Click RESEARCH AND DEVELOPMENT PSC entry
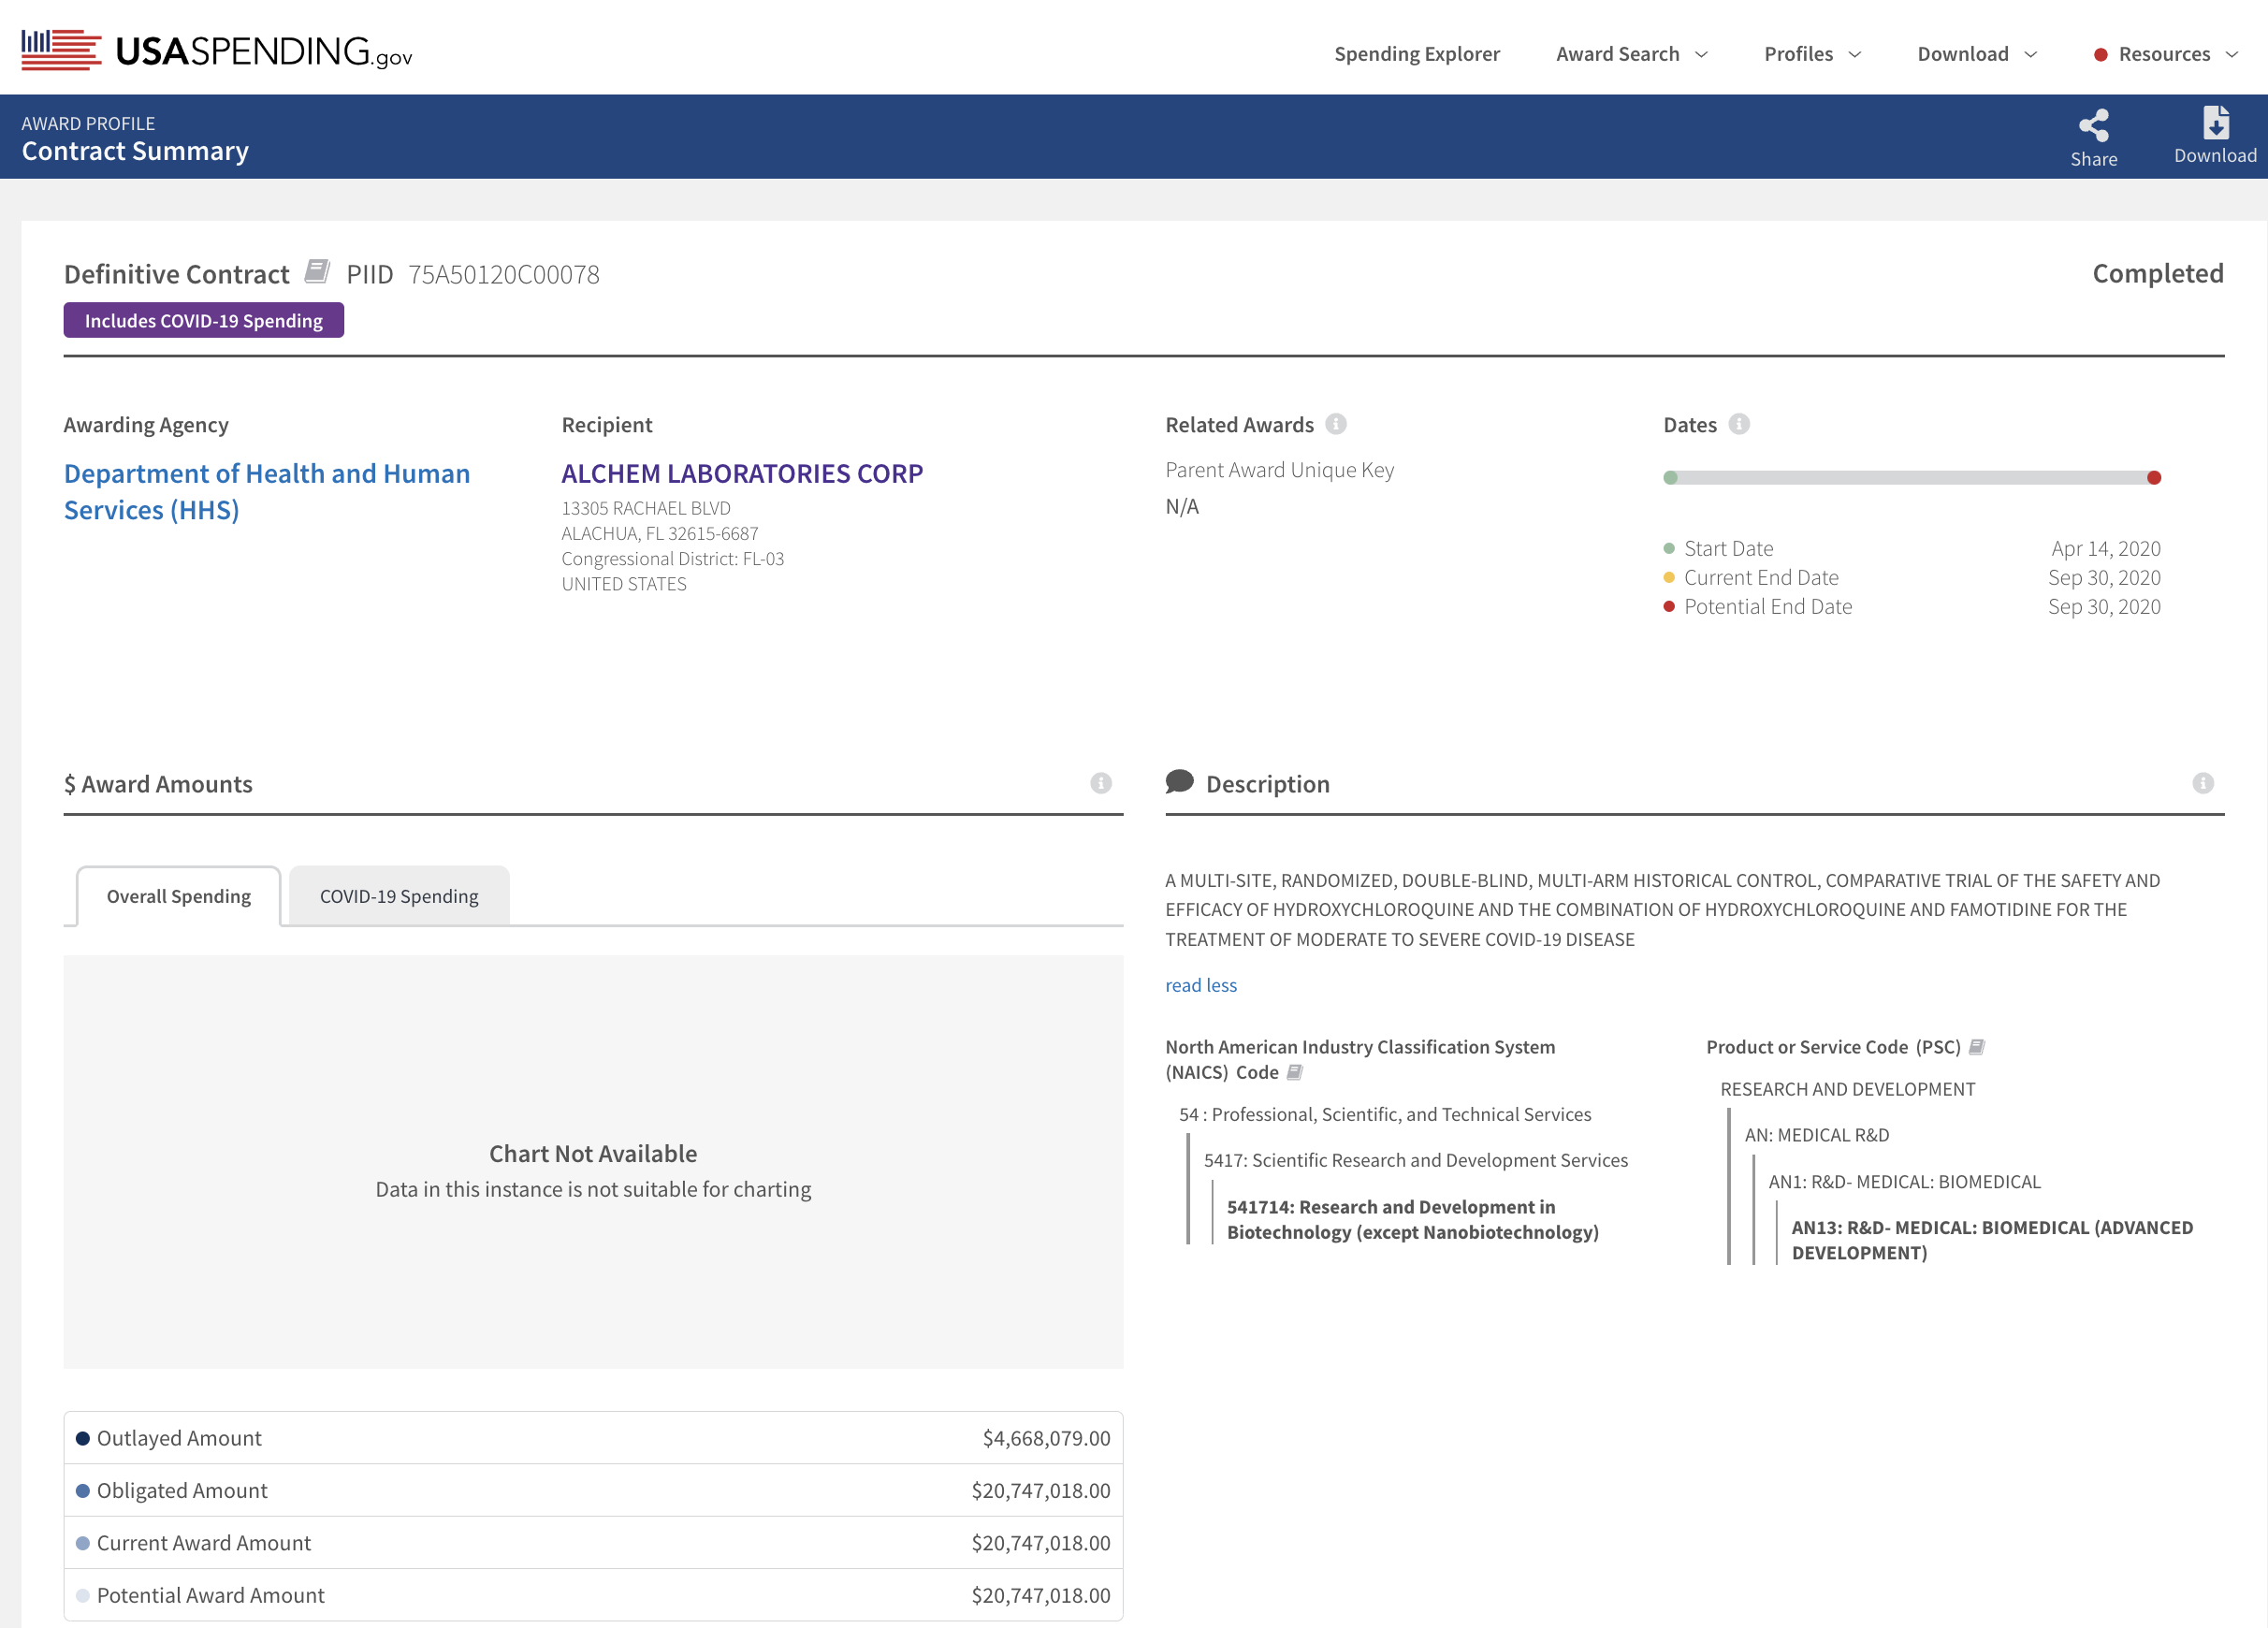The width and height of the screenshot is (2268, 1628). pyautogui.click(x=1848, y=1089)
